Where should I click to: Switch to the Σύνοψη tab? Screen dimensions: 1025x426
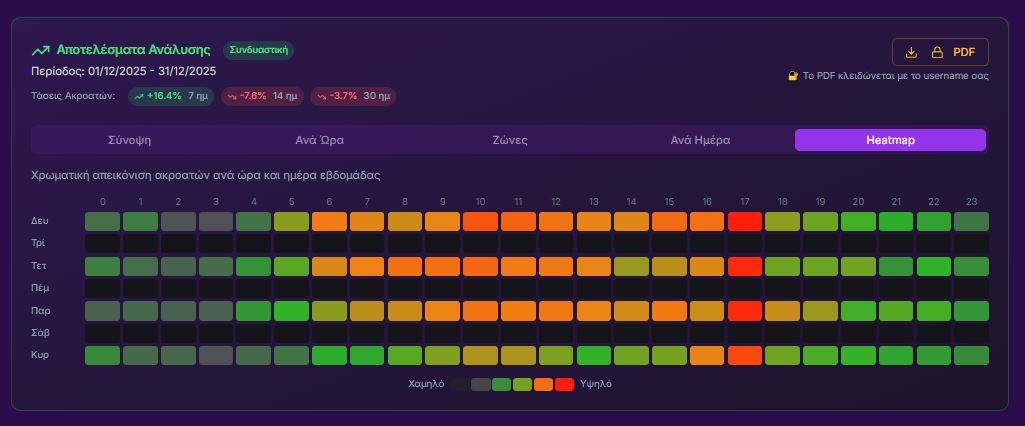coord(129,140)
